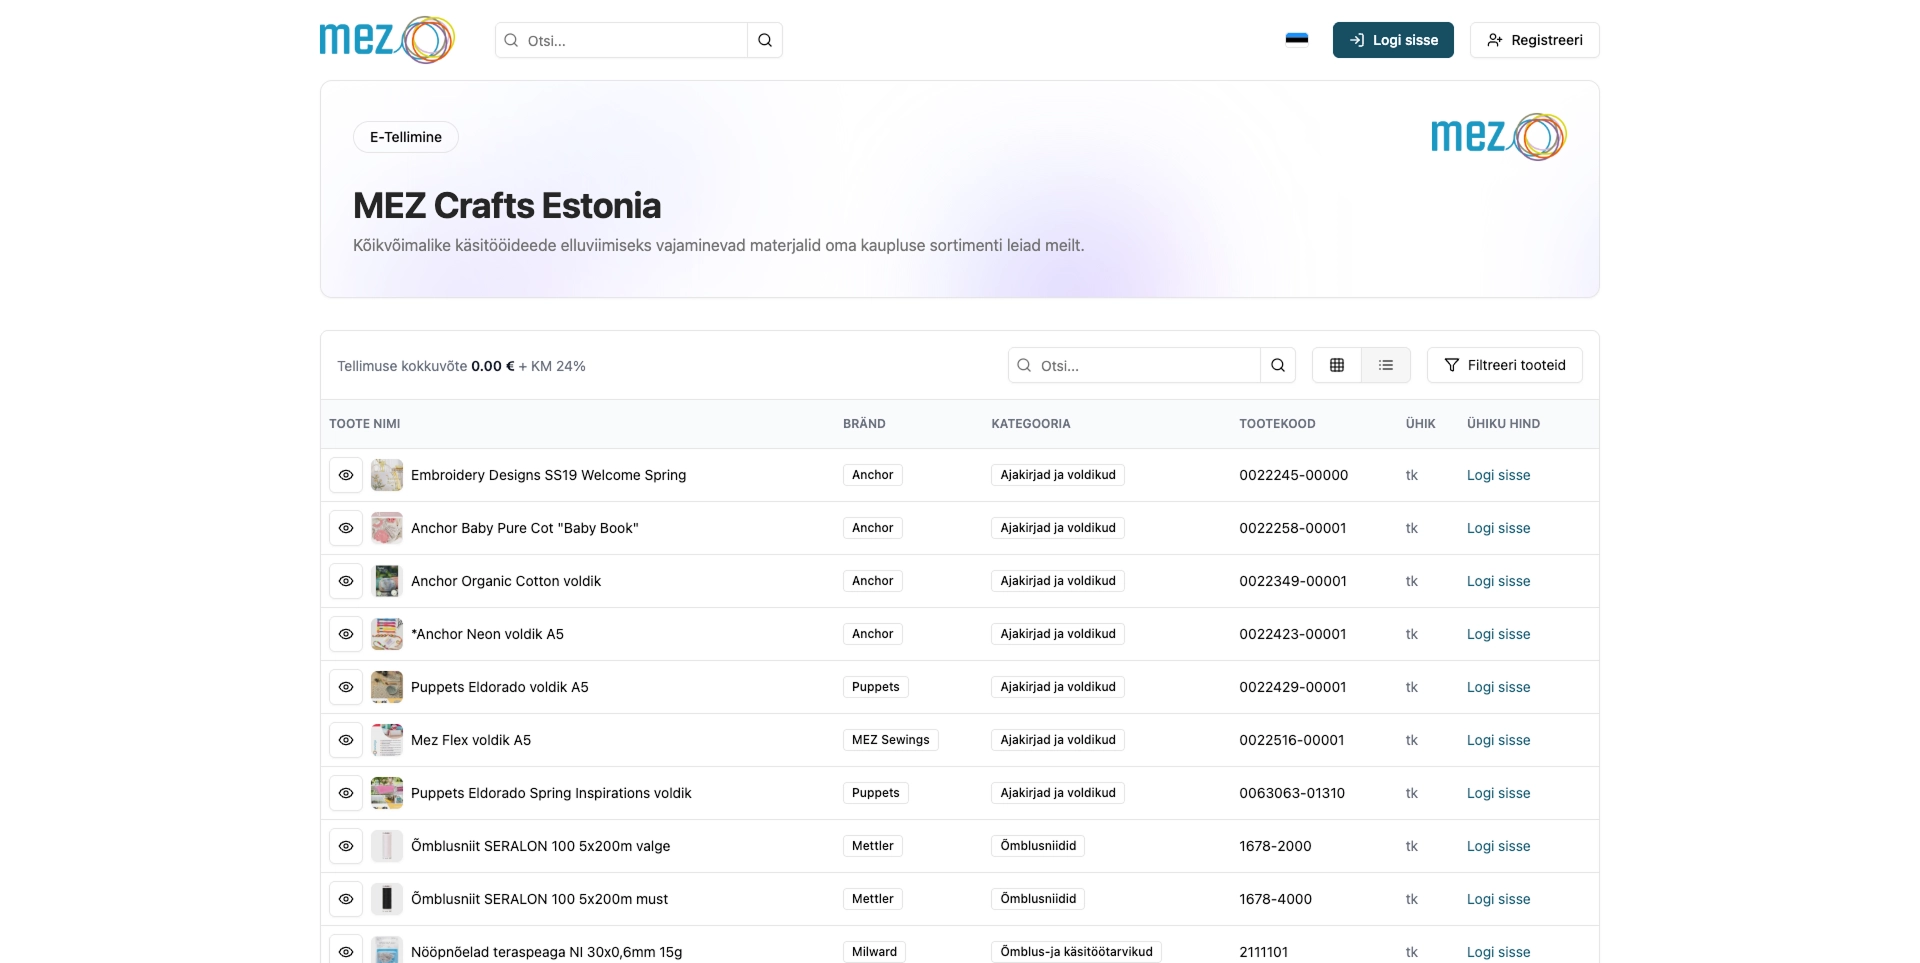View details of Embroidery Designs SS19 Welcome Spring
Screen dimensions: 1920x963
(346, 475)
